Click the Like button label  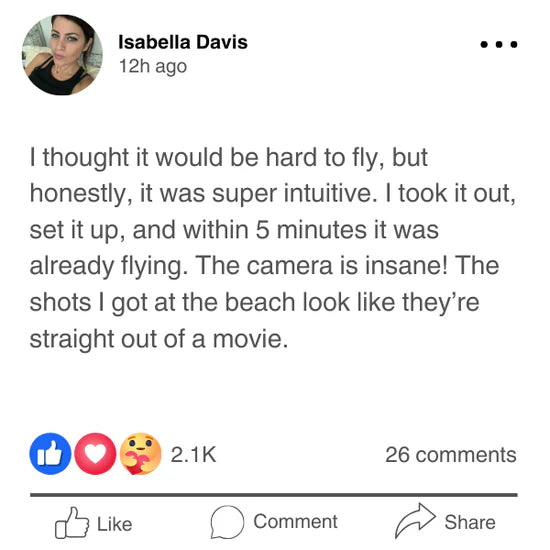pos(114,524)
